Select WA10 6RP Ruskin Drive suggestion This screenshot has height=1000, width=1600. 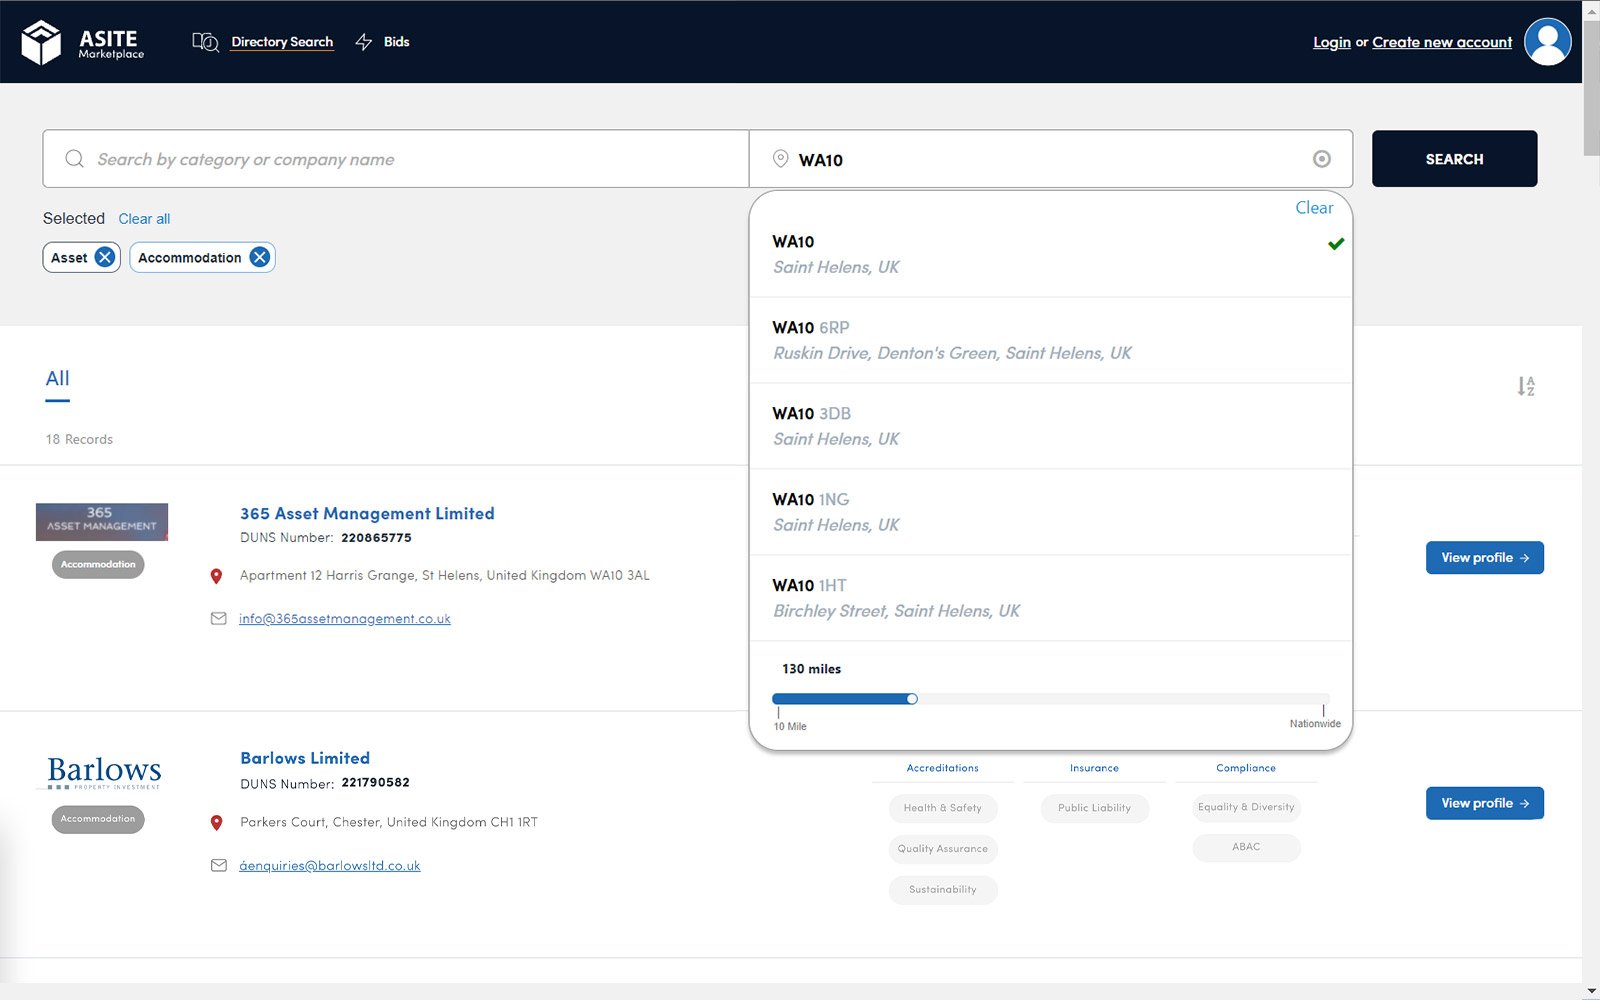(x=1050, y=341)
